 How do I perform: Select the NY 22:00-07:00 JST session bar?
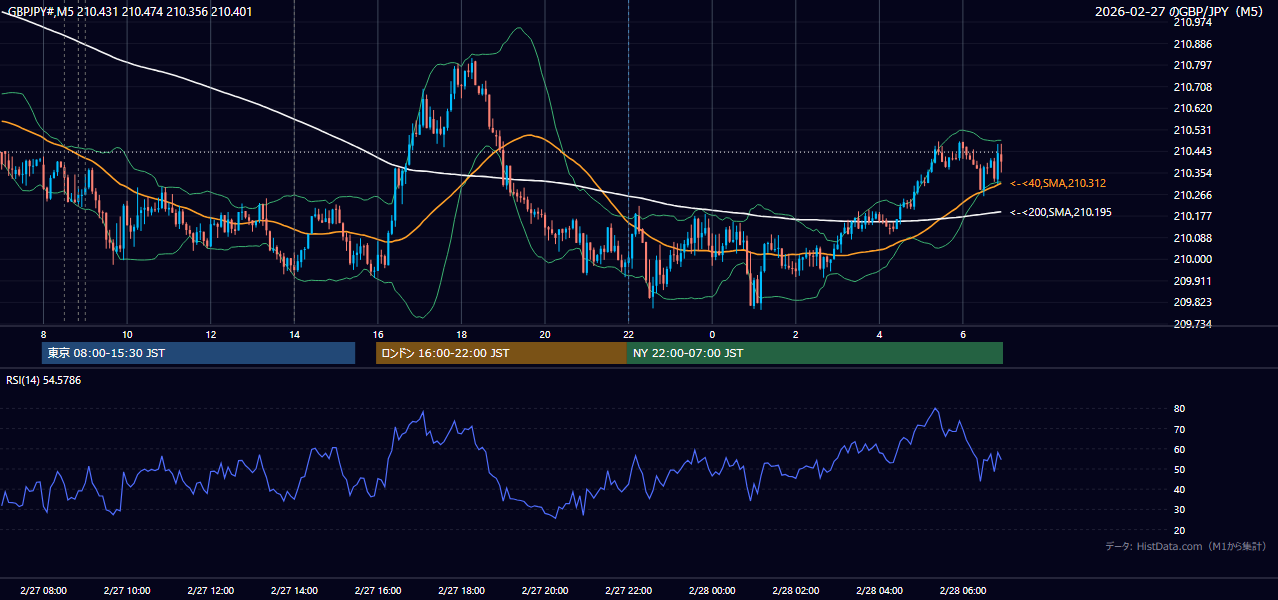click(815, 353)
